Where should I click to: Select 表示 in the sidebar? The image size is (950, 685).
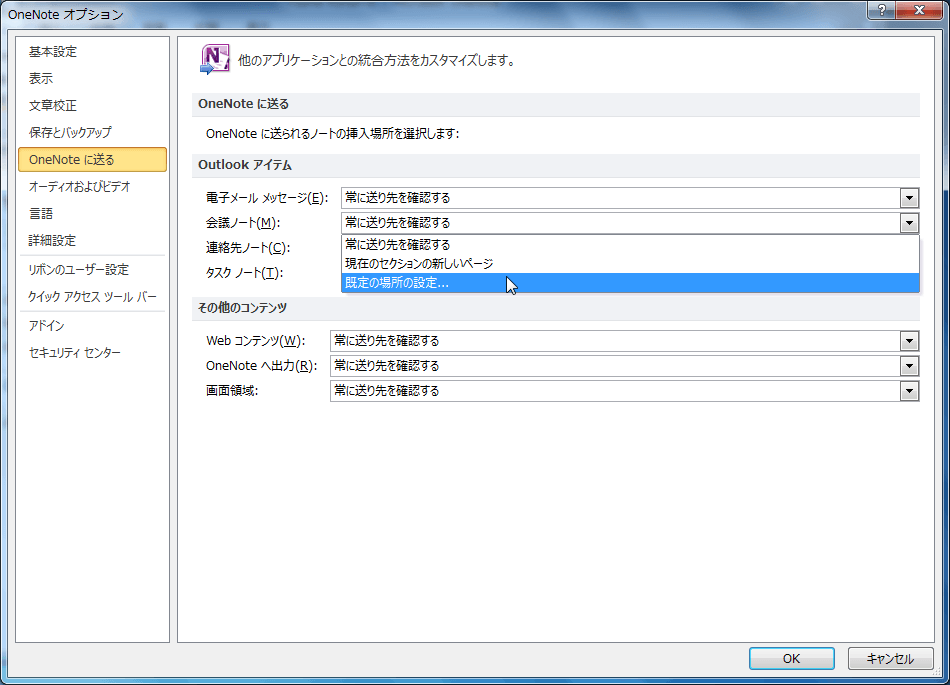click(x=41, y=79)
